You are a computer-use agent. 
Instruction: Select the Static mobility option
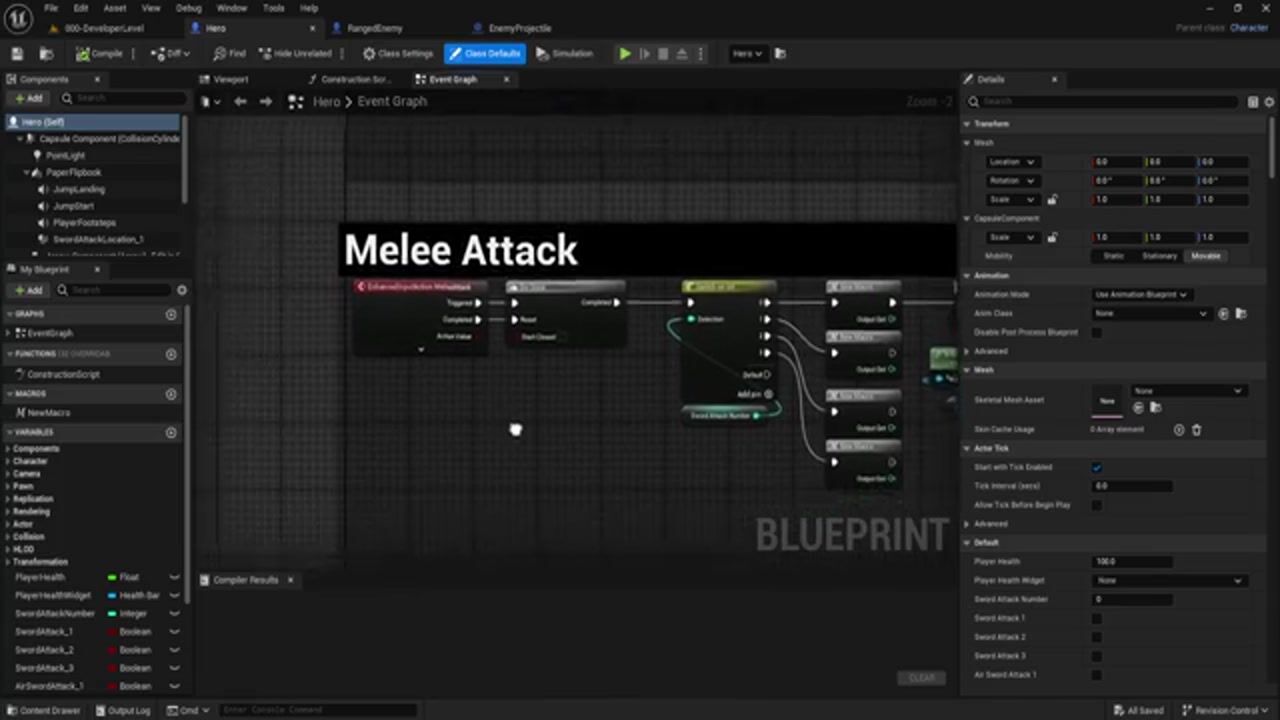(x=1111, y=256)
